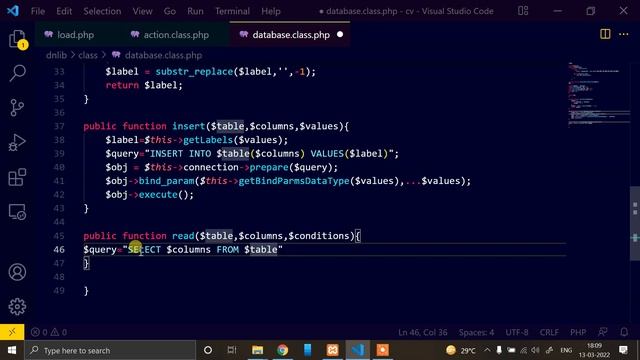The height and width of the screenshot is (360, 640).
Task: Click line number 37 in gutter
Action: [x=59, y=126]
